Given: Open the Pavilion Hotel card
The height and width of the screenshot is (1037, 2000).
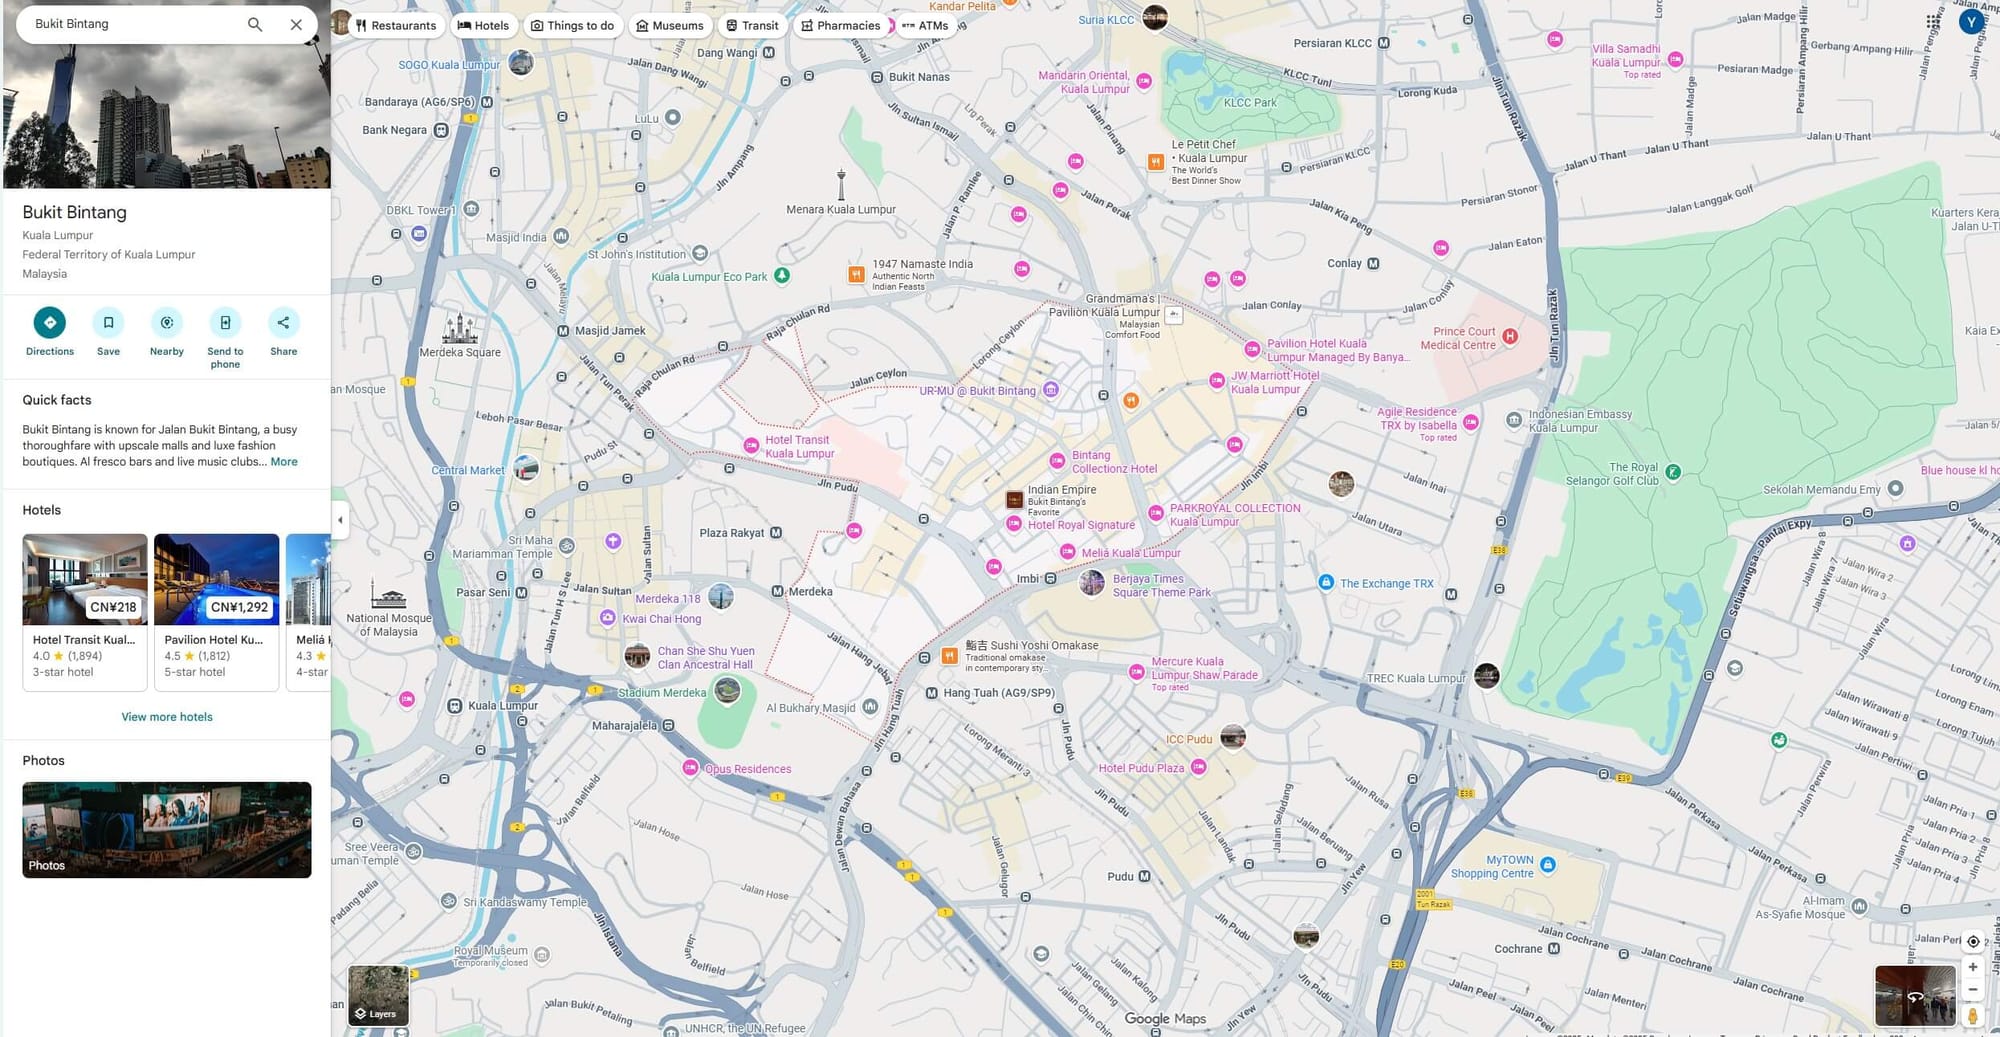Looking at the screenshot, I should (x=216, y=611).
